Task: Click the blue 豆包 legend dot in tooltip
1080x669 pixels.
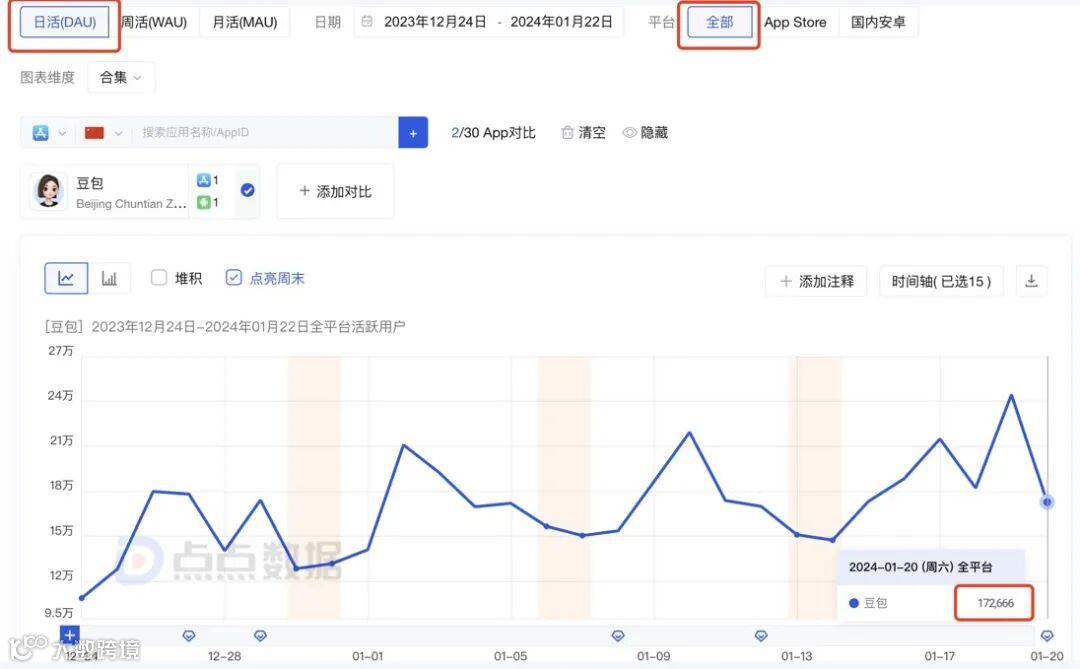Action: click(x=854, y=603)
